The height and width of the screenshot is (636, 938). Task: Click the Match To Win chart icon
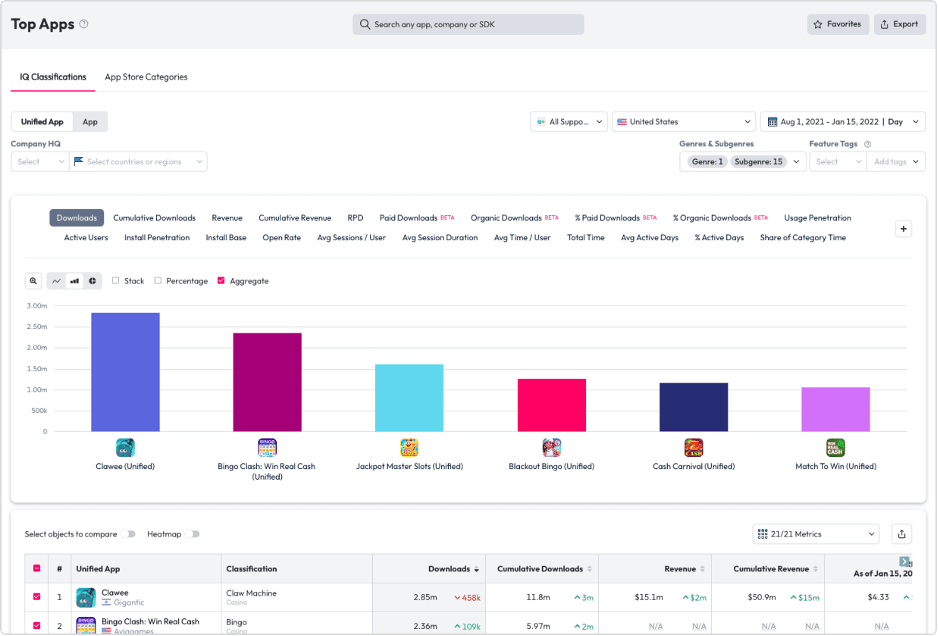pos(835,448)
